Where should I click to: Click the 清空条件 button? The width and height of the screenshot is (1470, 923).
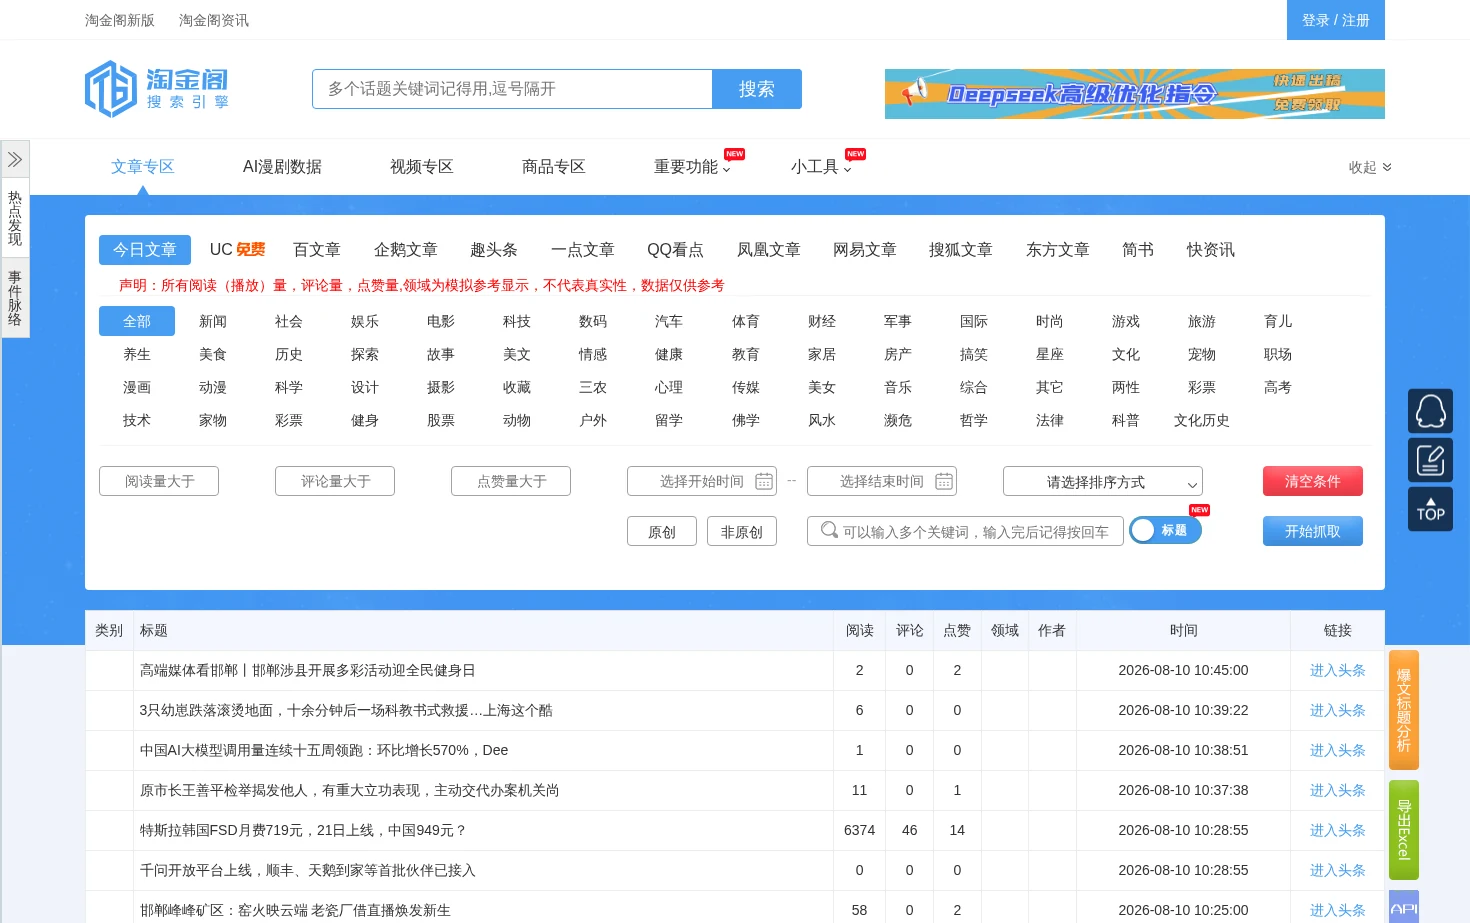pyautogui.click(x=1313, y=481)
